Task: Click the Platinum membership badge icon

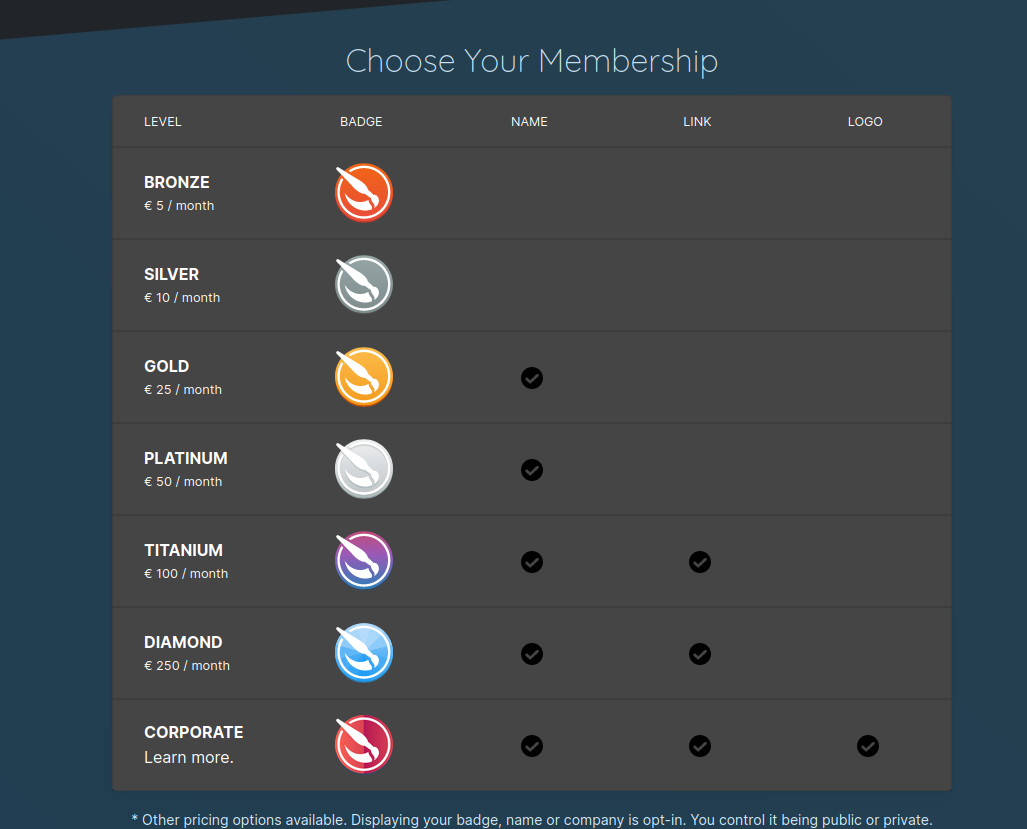Action: (364, 468)
